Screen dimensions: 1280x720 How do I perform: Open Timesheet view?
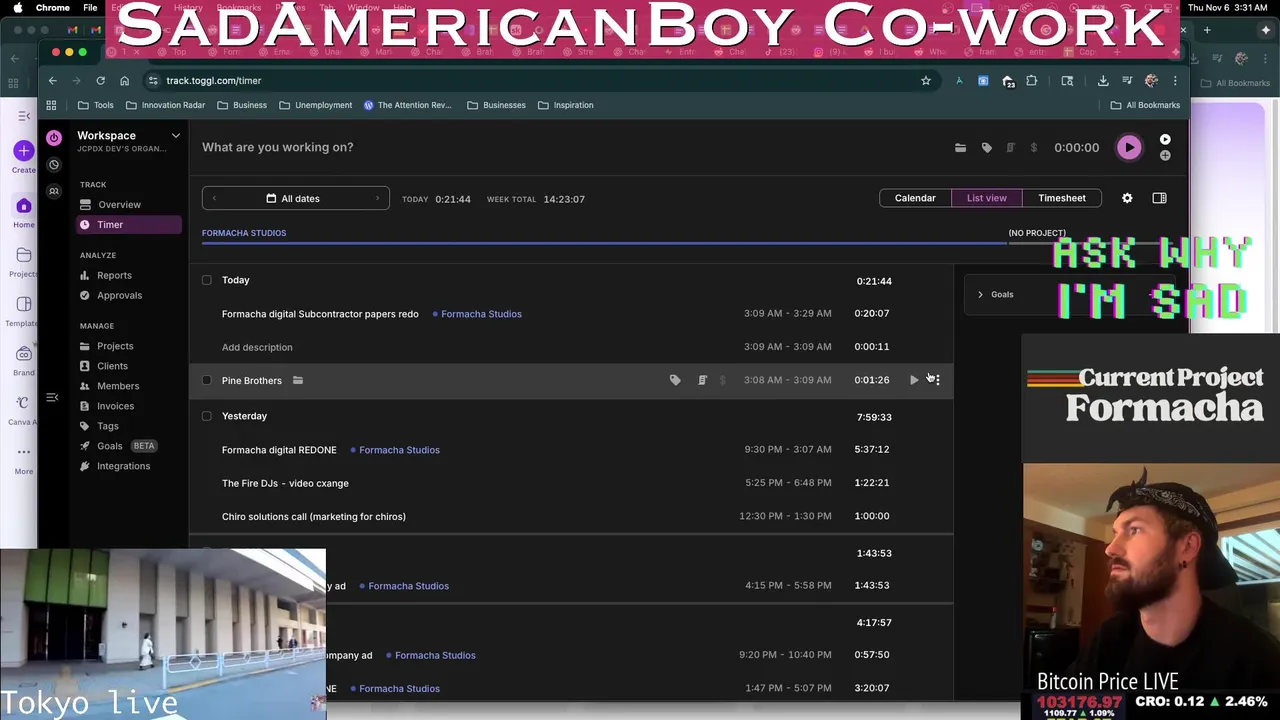(x=1062, y=198)
